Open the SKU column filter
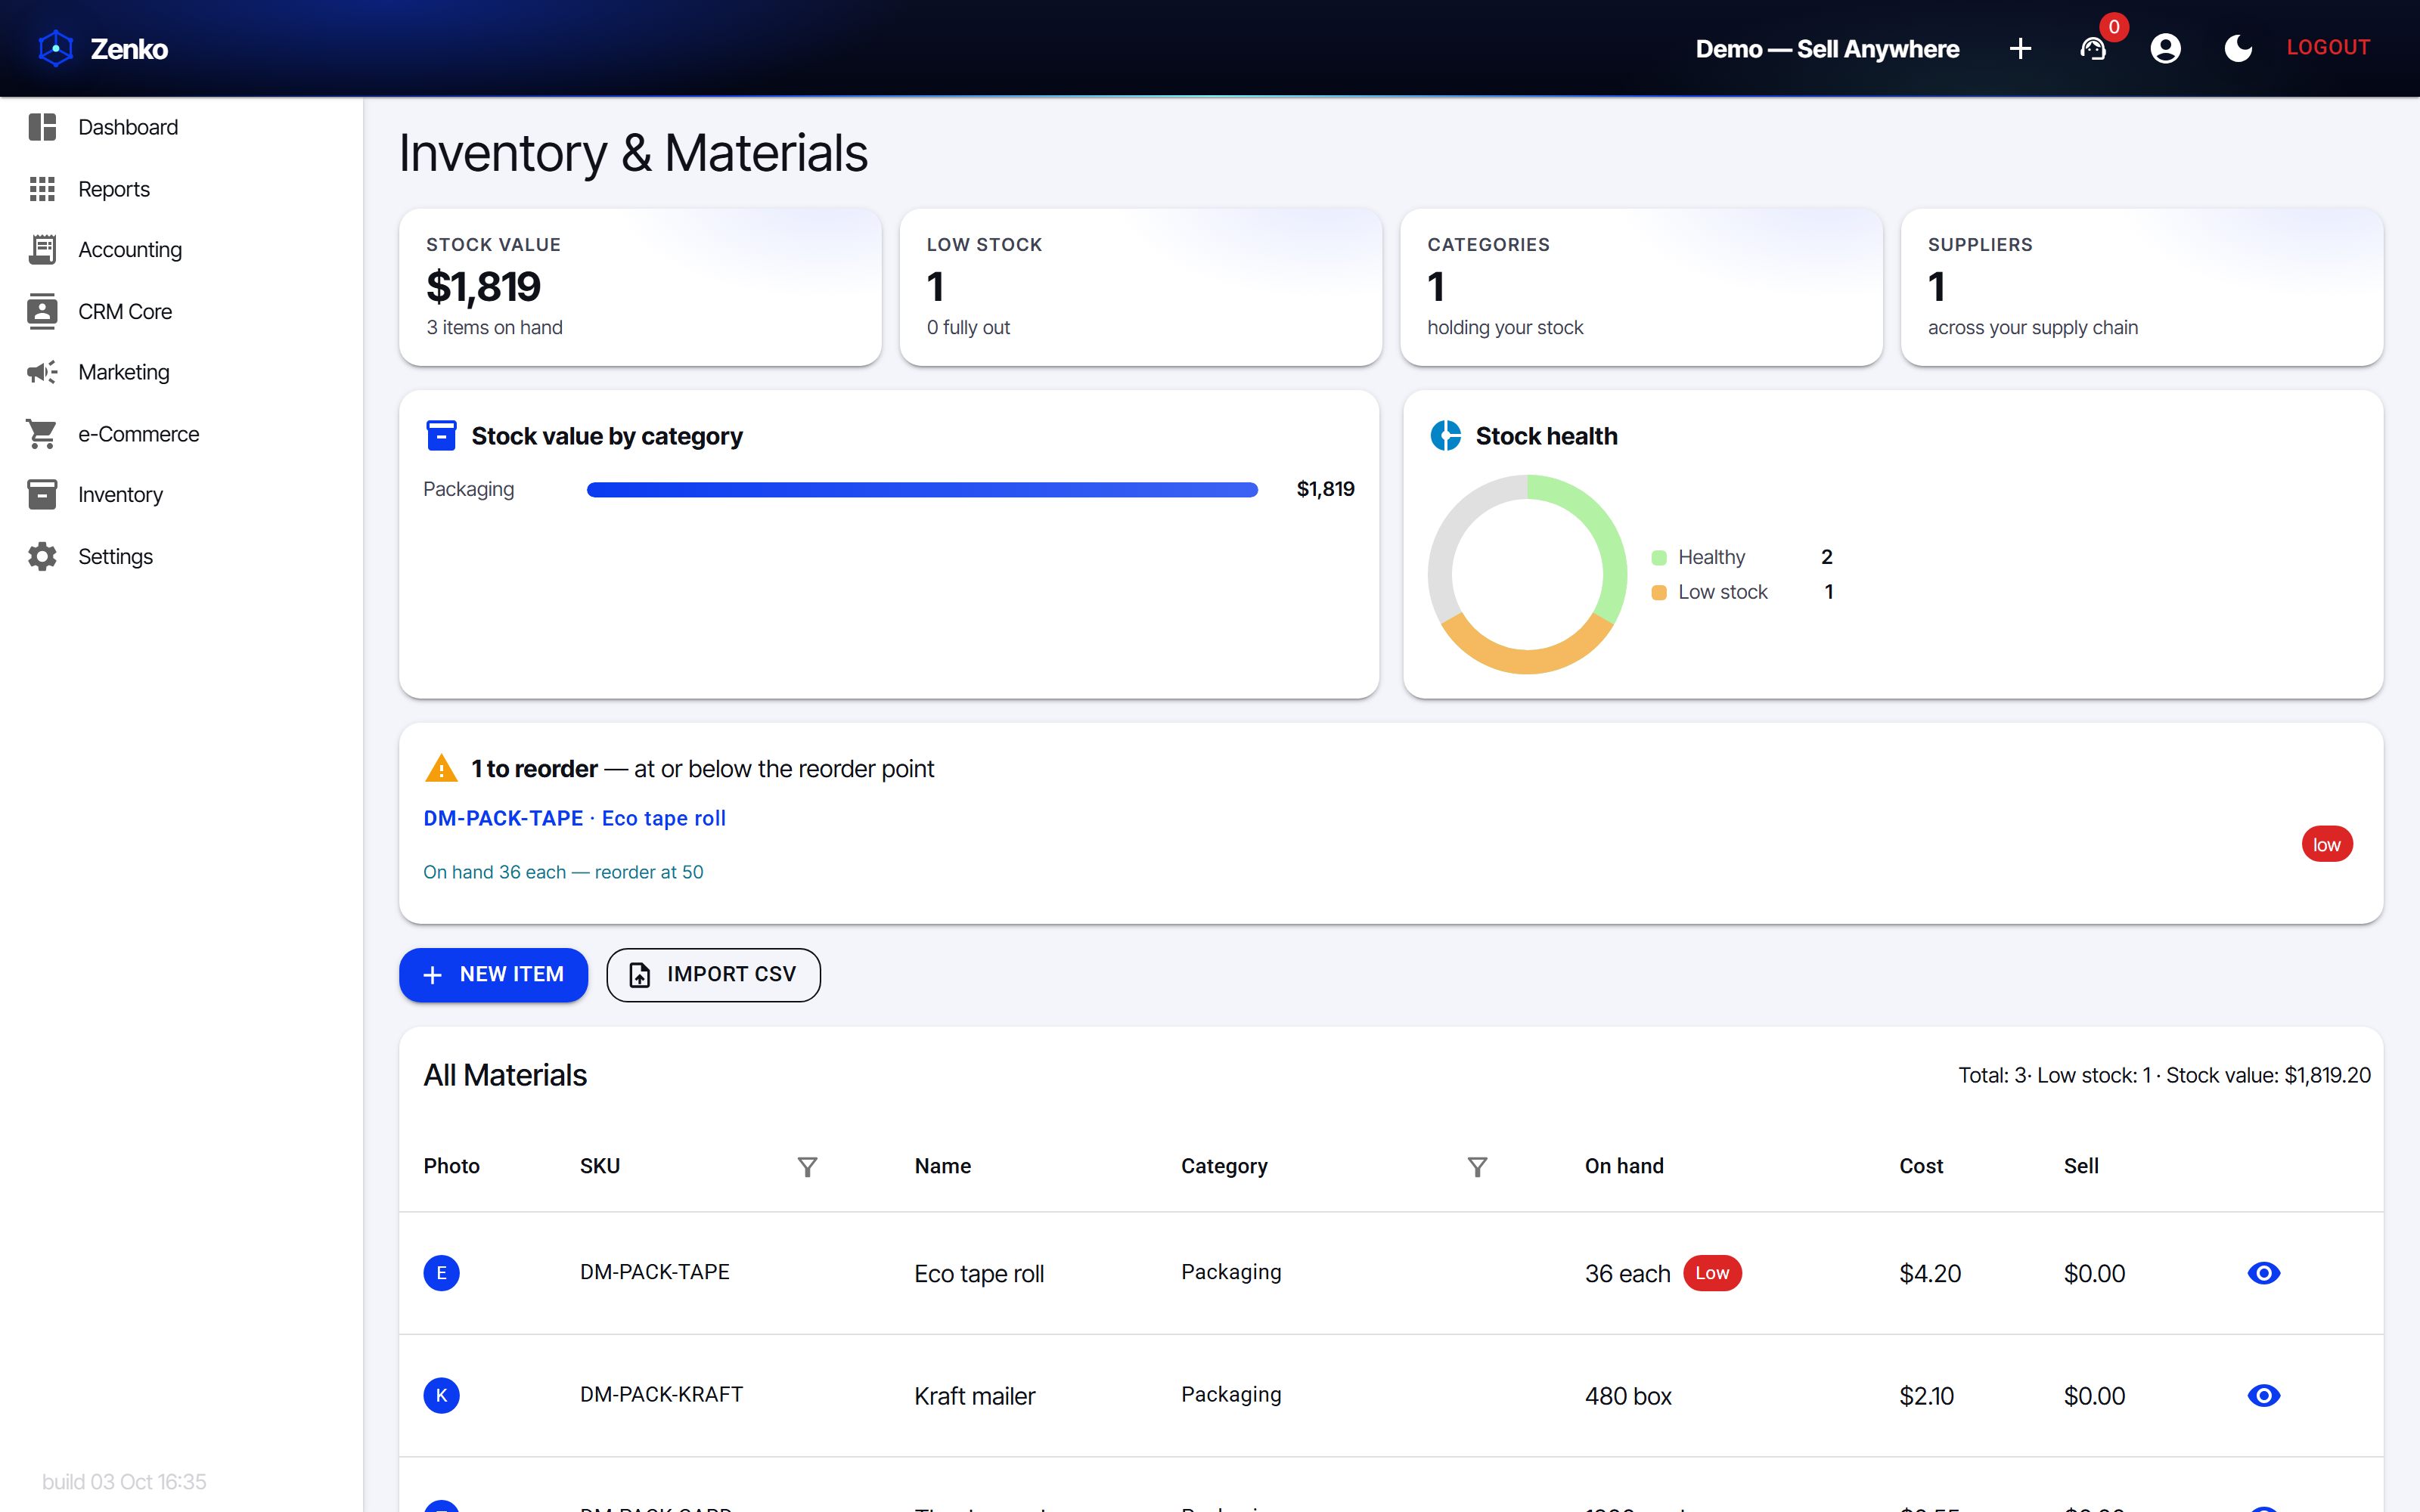This screenshot has height=1512, width=2420. [807, 1166]
